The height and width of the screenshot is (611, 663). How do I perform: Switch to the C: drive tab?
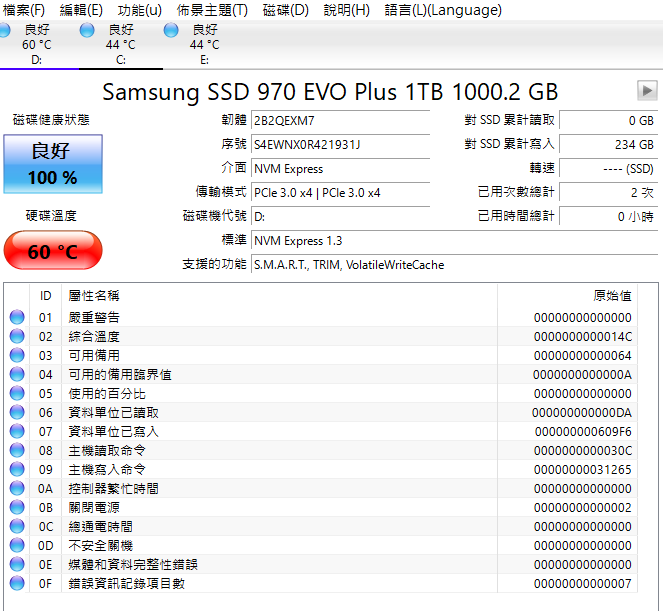pyautogui.click(x=121, y=44)
